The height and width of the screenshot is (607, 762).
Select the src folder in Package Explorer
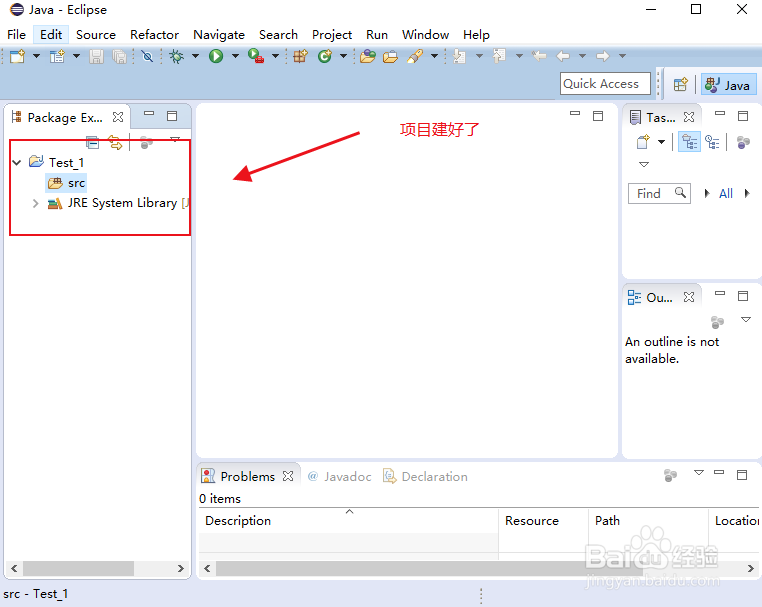coord(67,183)
